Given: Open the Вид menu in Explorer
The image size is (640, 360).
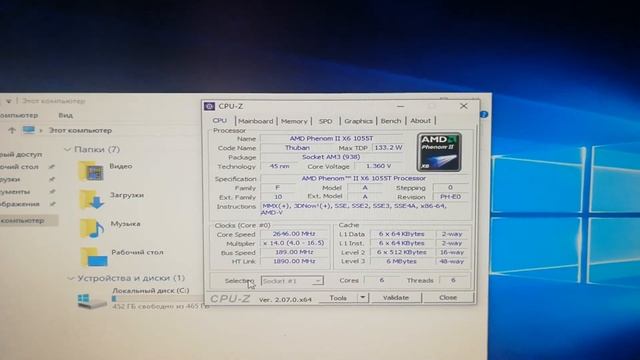Looking at the screenshot, I should [x=65, y=116].
